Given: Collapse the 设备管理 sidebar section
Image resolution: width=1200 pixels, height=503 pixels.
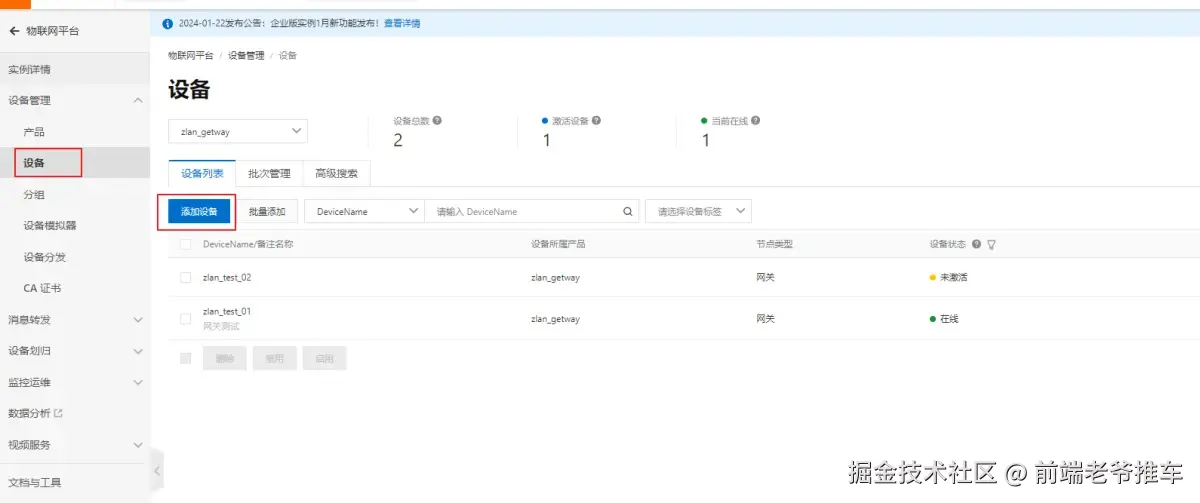Looking at the screenshot, I should point(138,100).
